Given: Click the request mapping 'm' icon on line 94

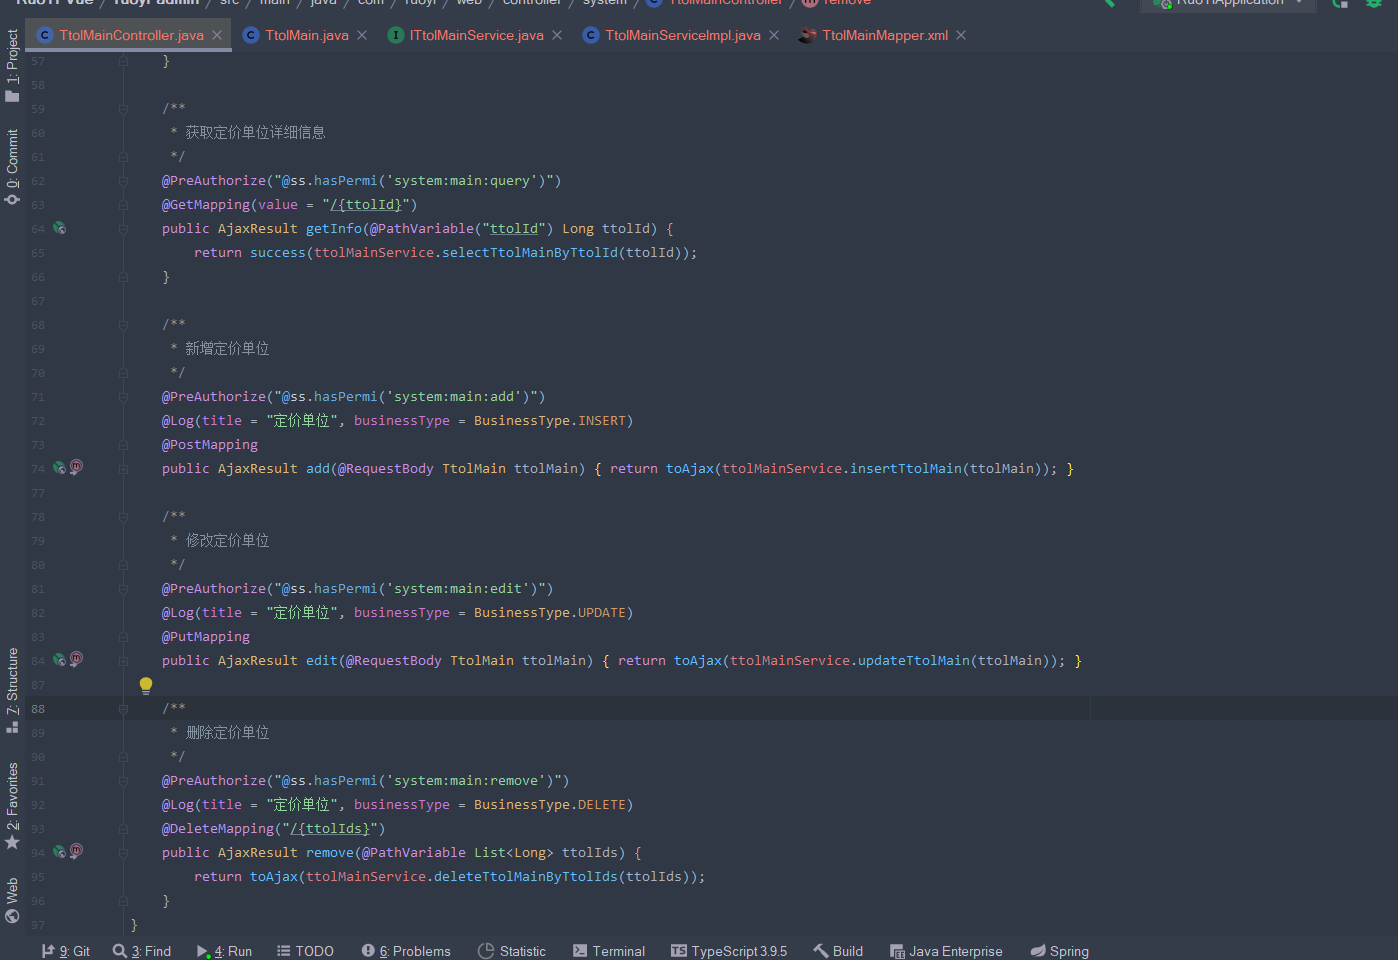Looking at the screenshot, I should (76, 851).
